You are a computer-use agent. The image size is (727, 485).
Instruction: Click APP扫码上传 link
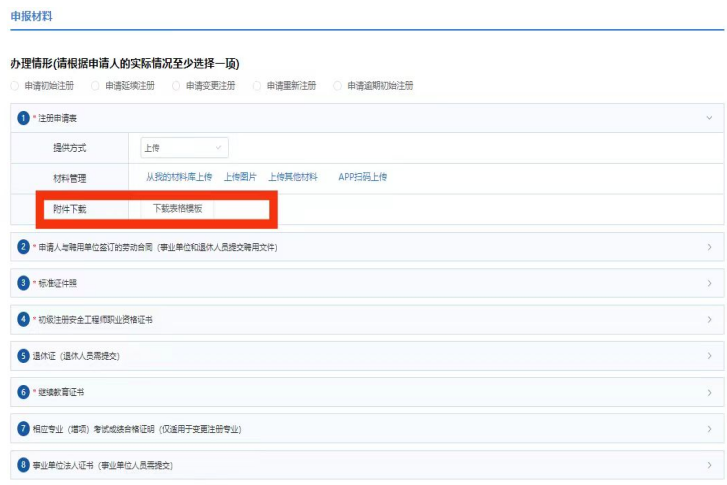[363, 177]
